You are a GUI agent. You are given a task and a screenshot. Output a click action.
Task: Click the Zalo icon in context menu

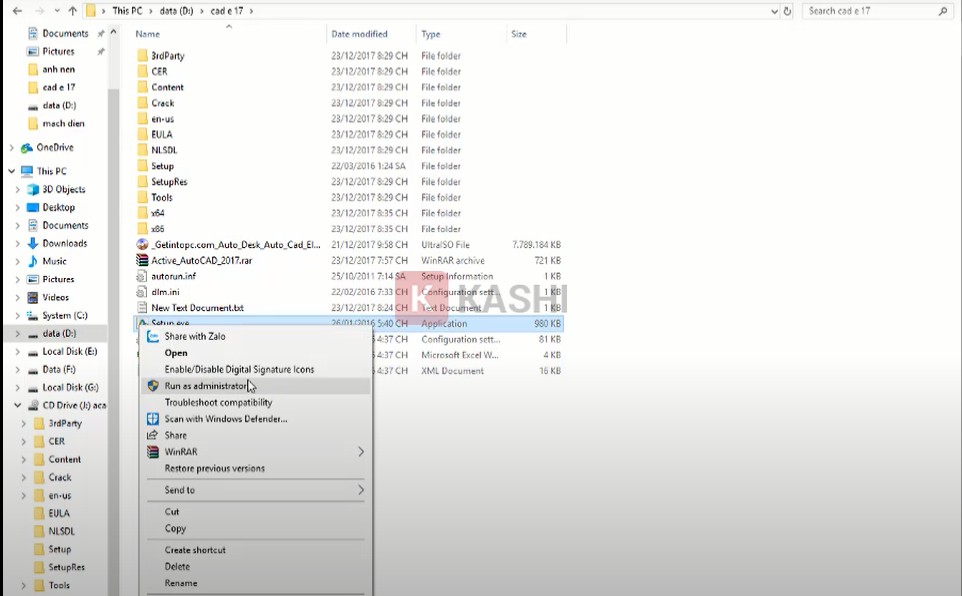pyautogui.click(x=153, y=337)
